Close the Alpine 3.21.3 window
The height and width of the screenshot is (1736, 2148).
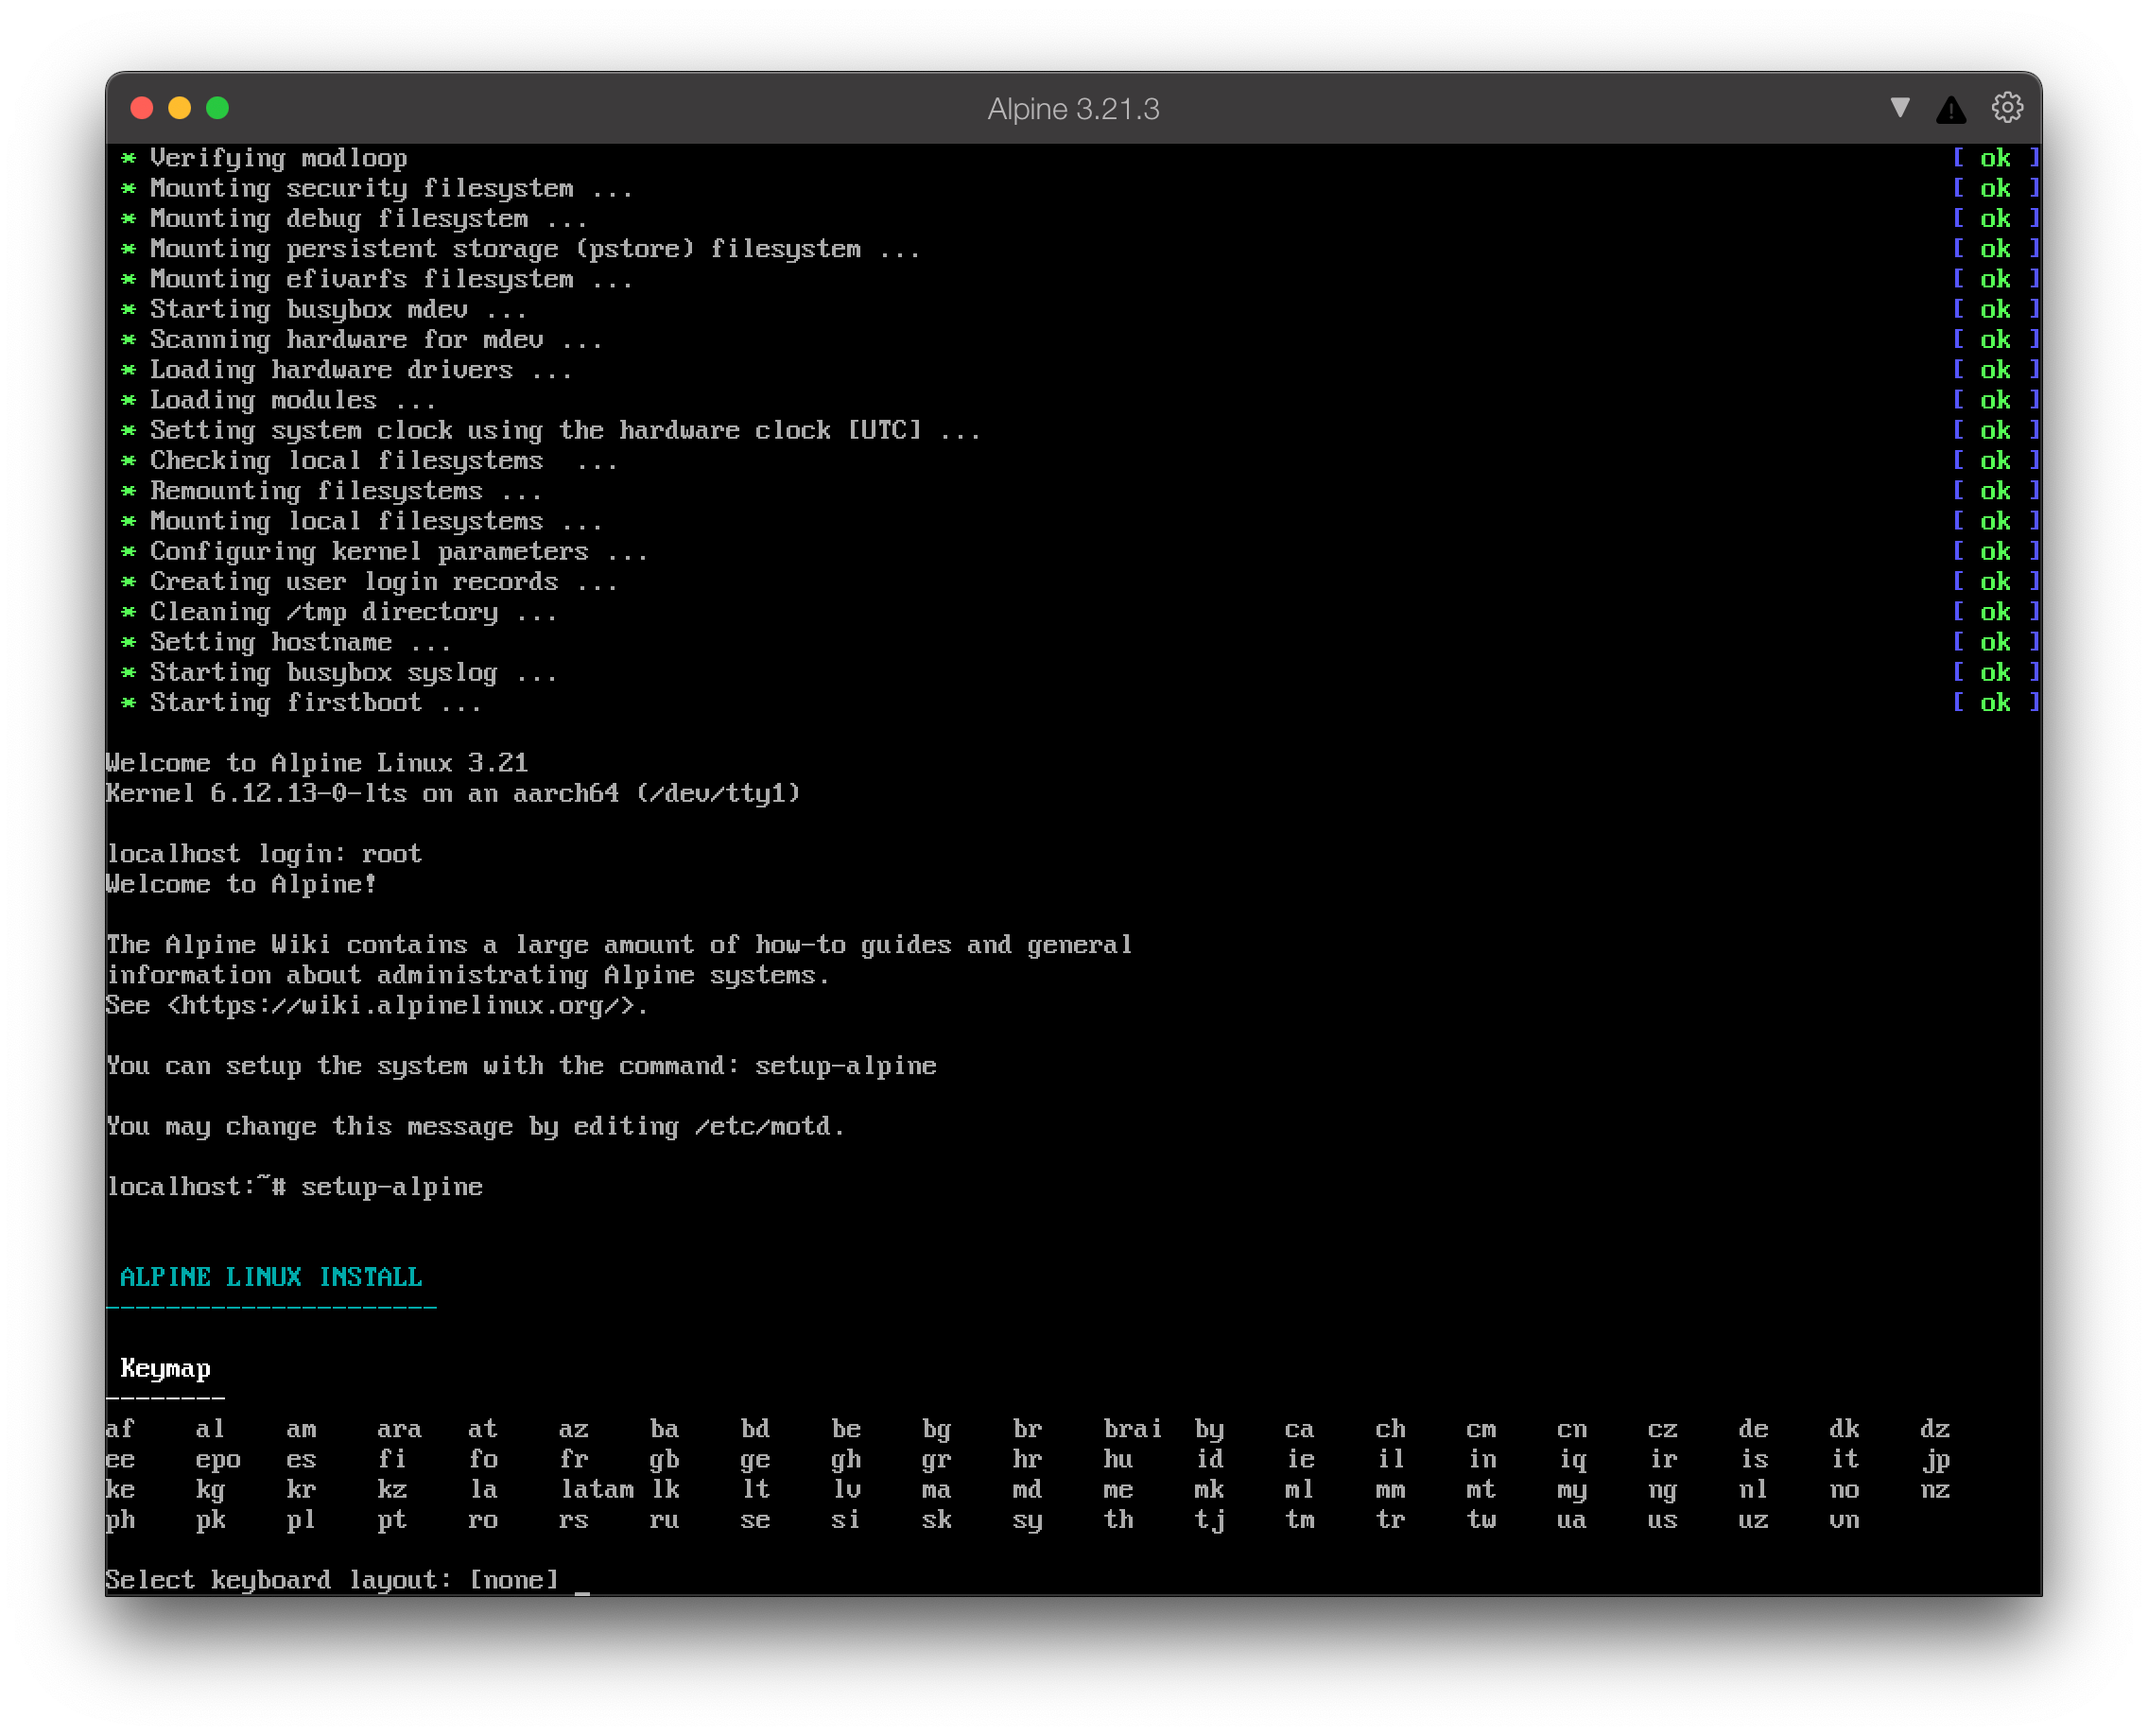click(x=142, y=108)
